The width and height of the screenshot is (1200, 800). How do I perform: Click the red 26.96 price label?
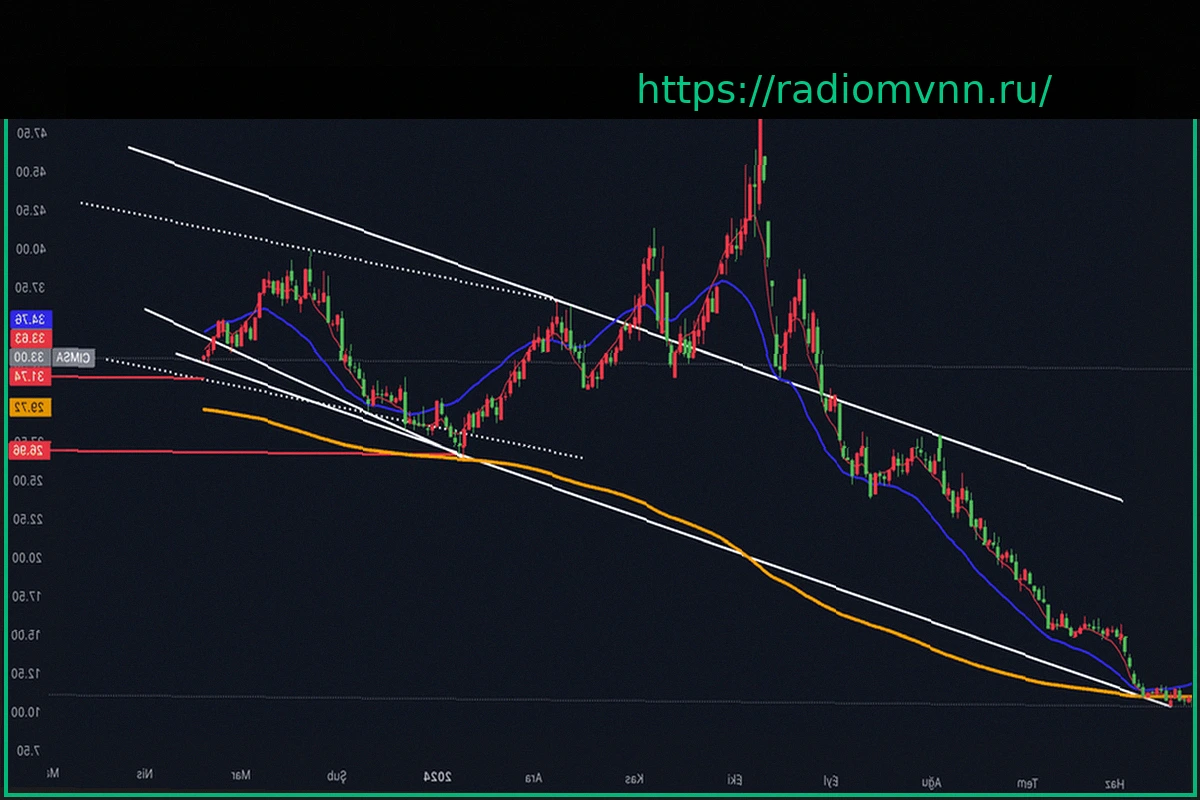28,451
